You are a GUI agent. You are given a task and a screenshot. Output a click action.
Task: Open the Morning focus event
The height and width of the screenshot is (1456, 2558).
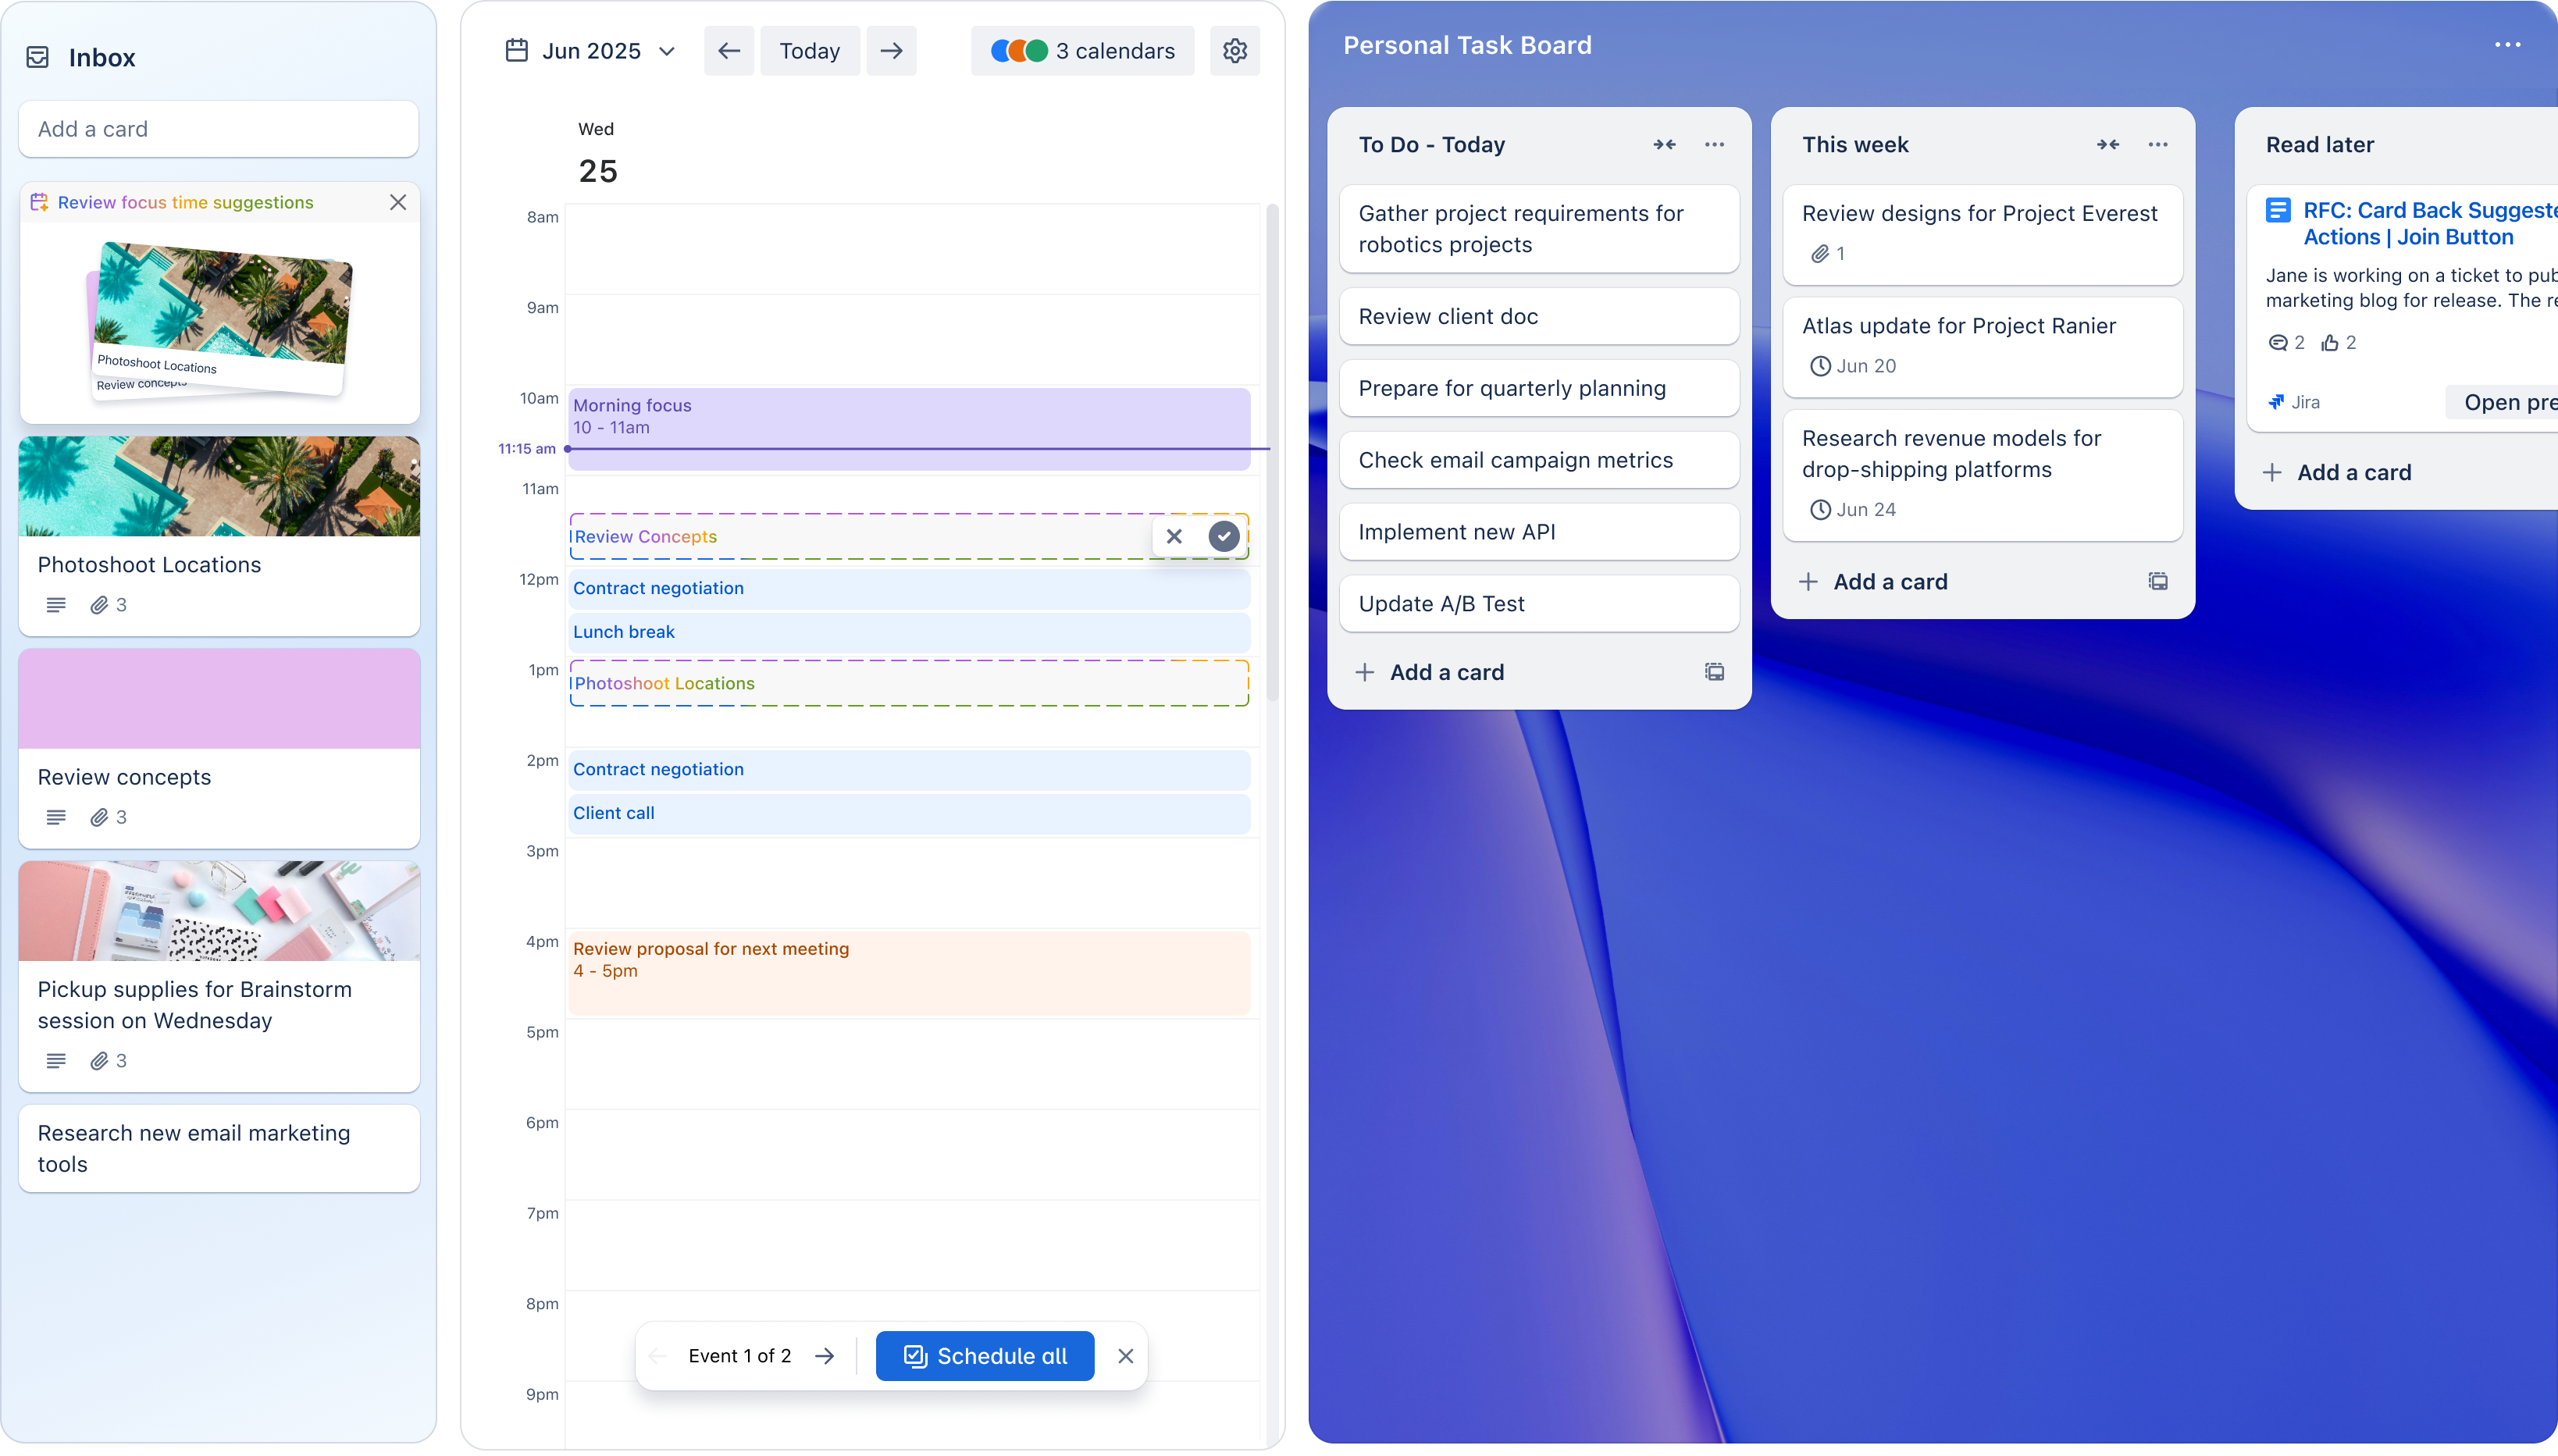tap(909, 429)
